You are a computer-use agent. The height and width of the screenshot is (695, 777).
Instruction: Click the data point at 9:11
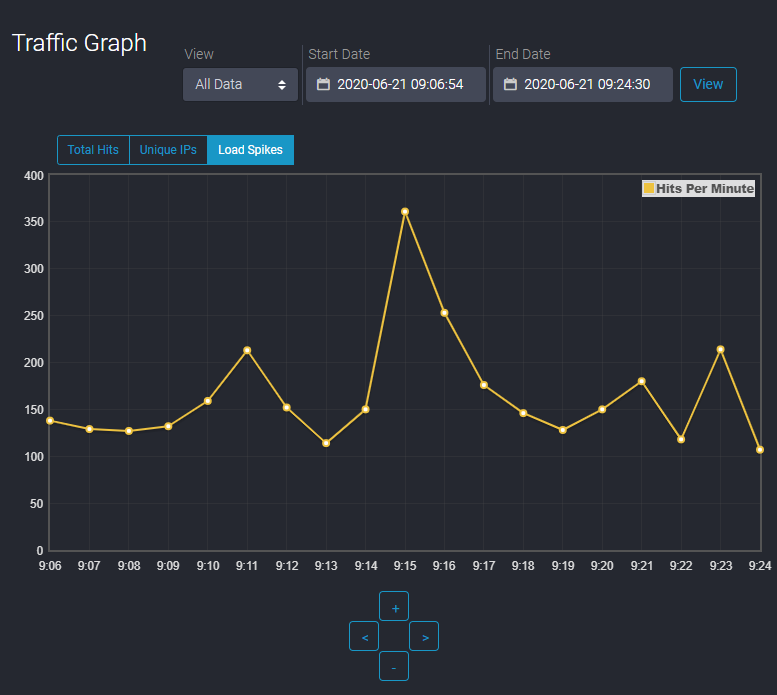(x=247, y=350)
